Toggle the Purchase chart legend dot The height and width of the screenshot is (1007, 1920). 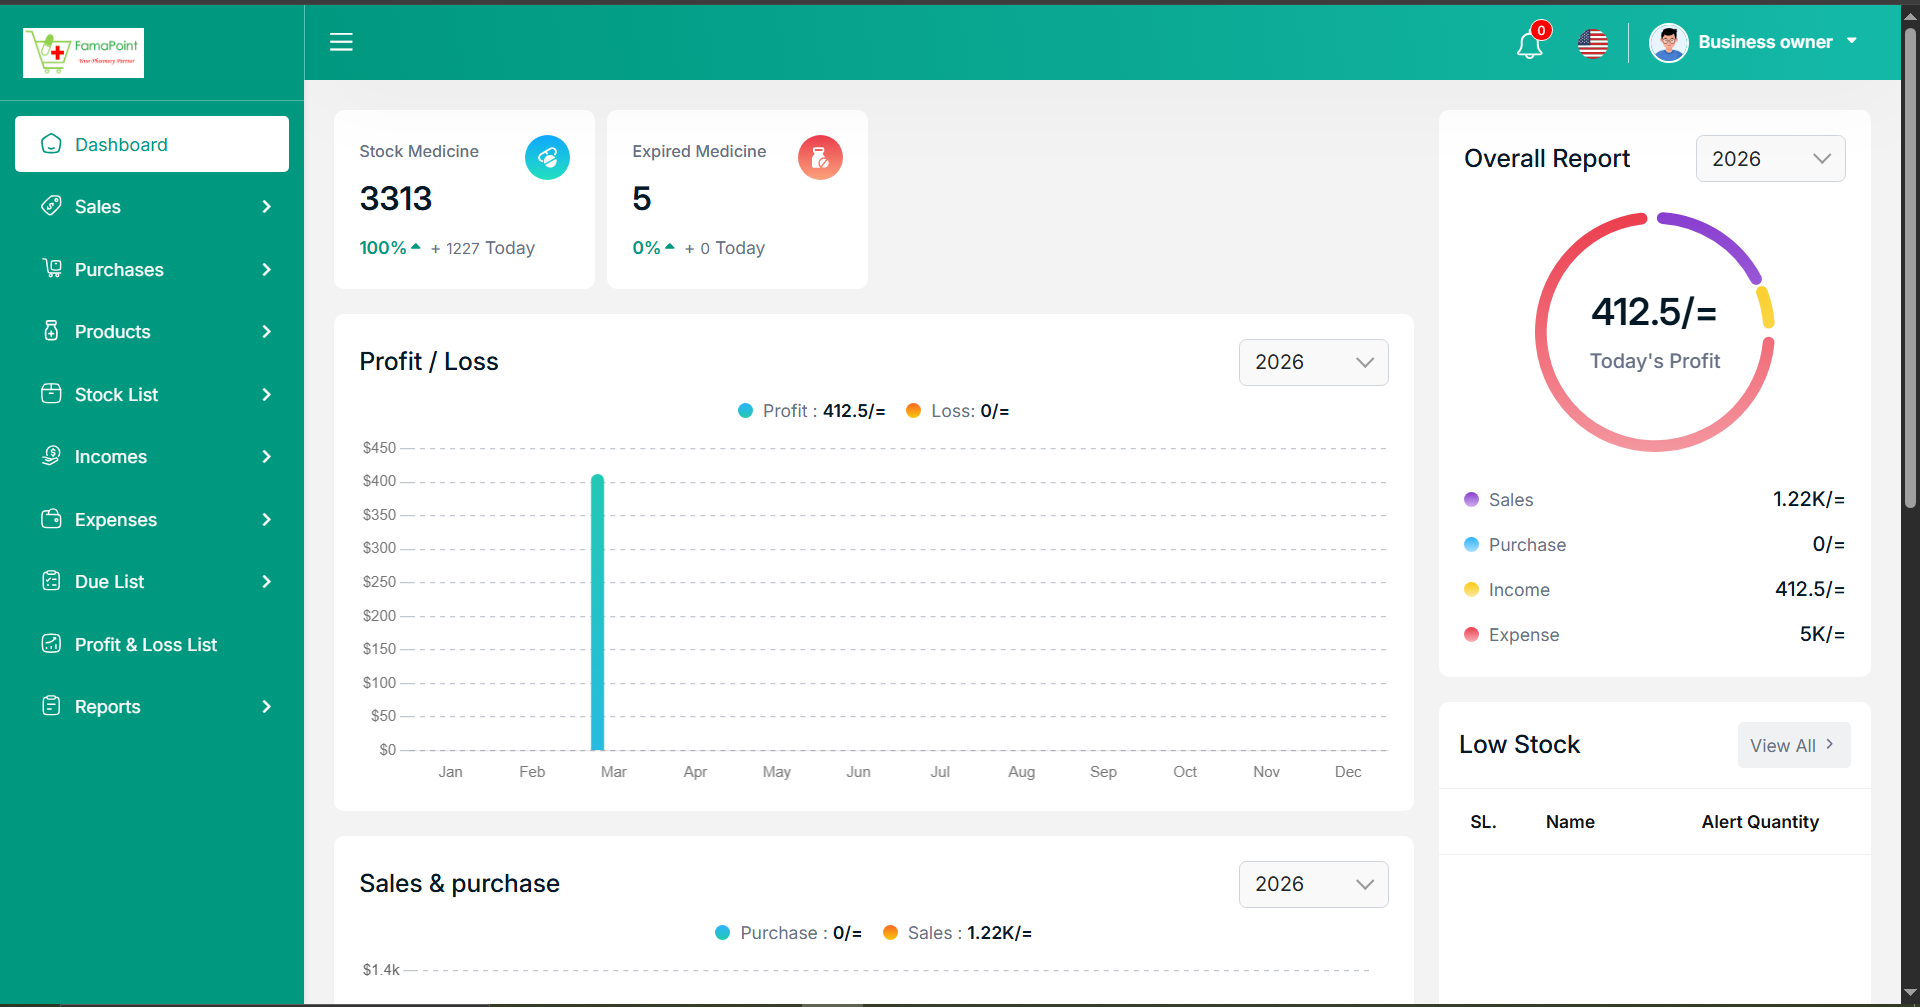coord(722,932)
